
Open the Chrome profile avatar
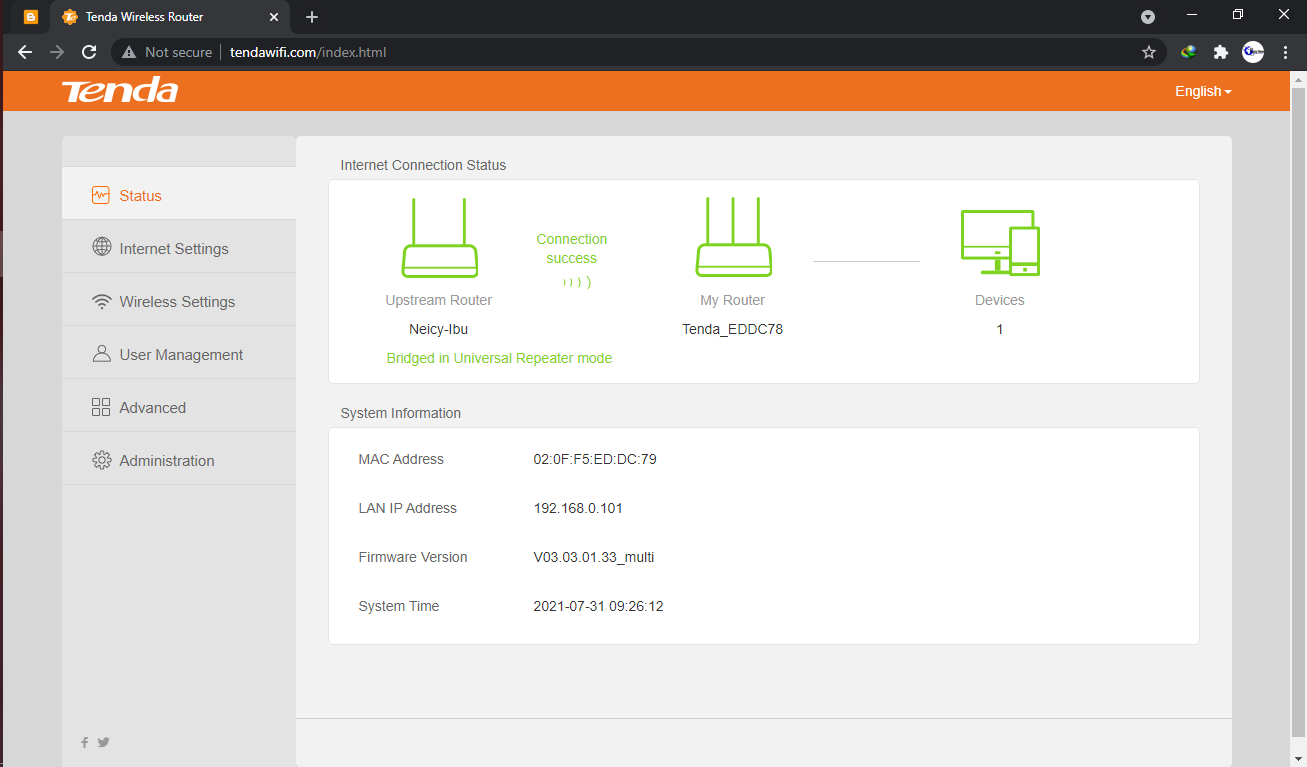[x=1253, y=52]
